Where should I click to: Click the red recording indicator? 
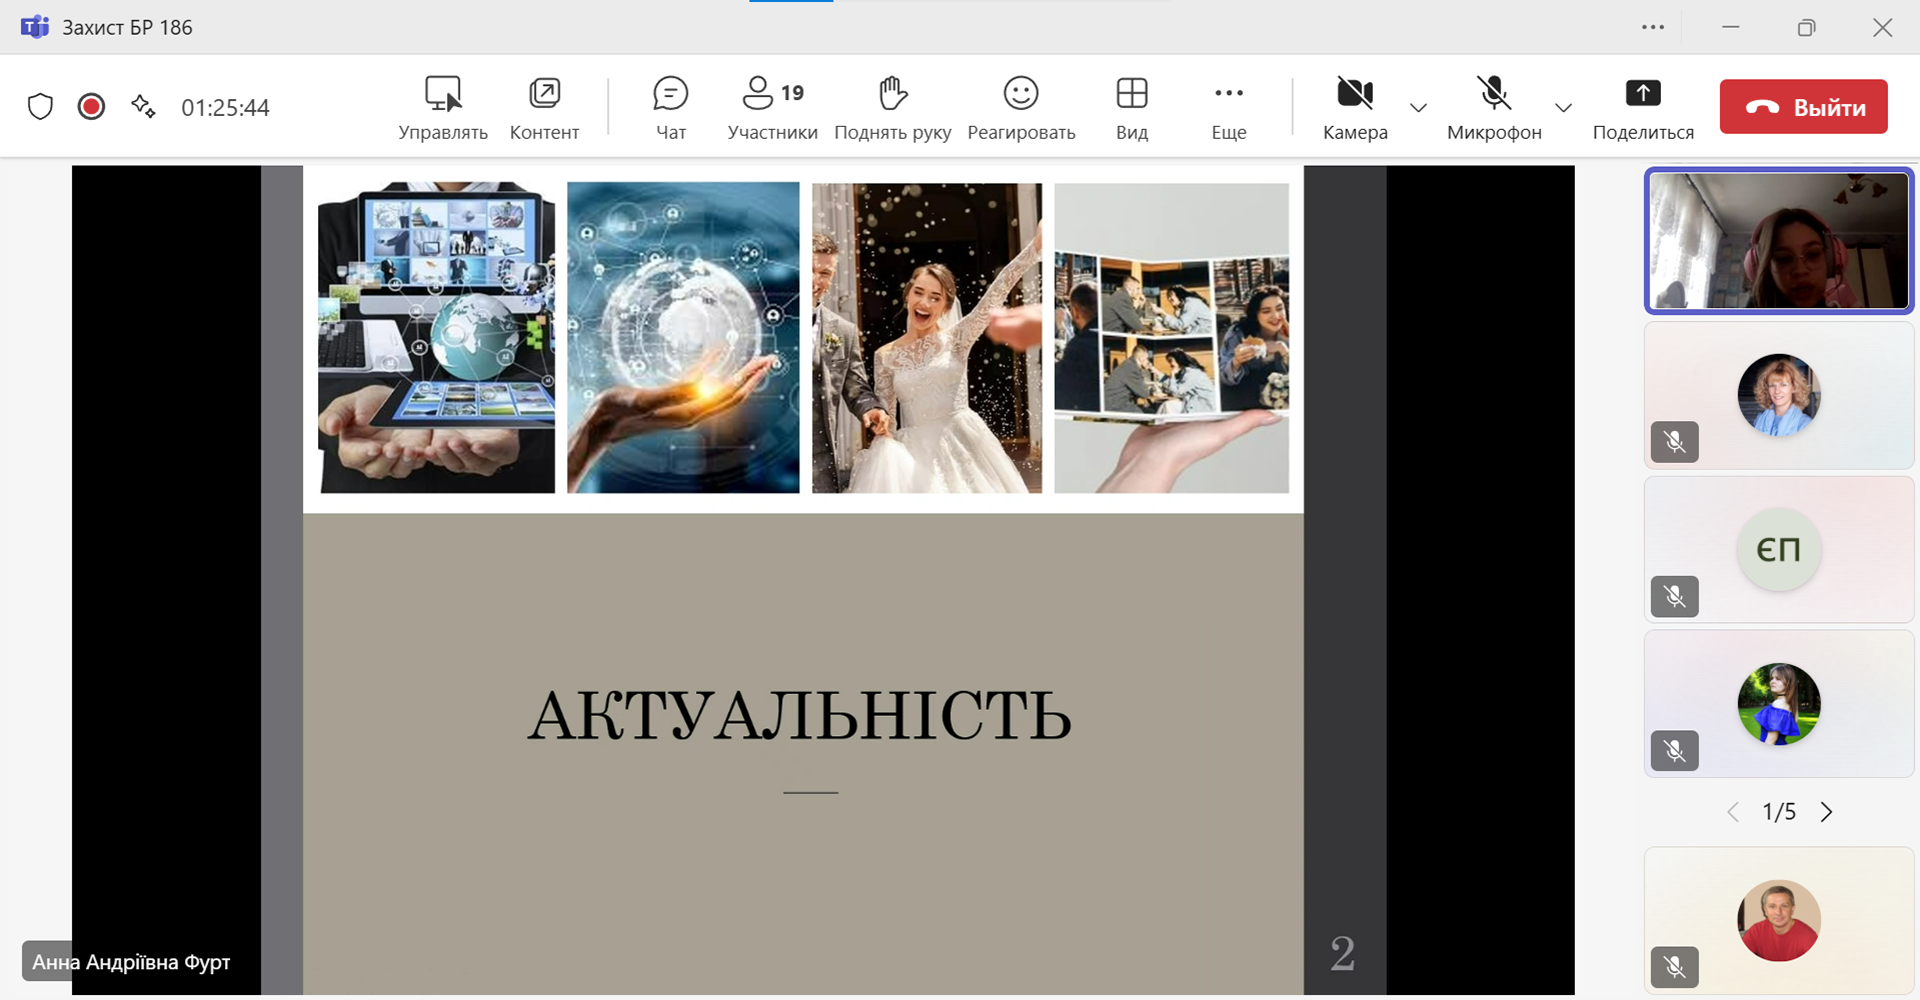pyautogui.click(x=91, y=107)
